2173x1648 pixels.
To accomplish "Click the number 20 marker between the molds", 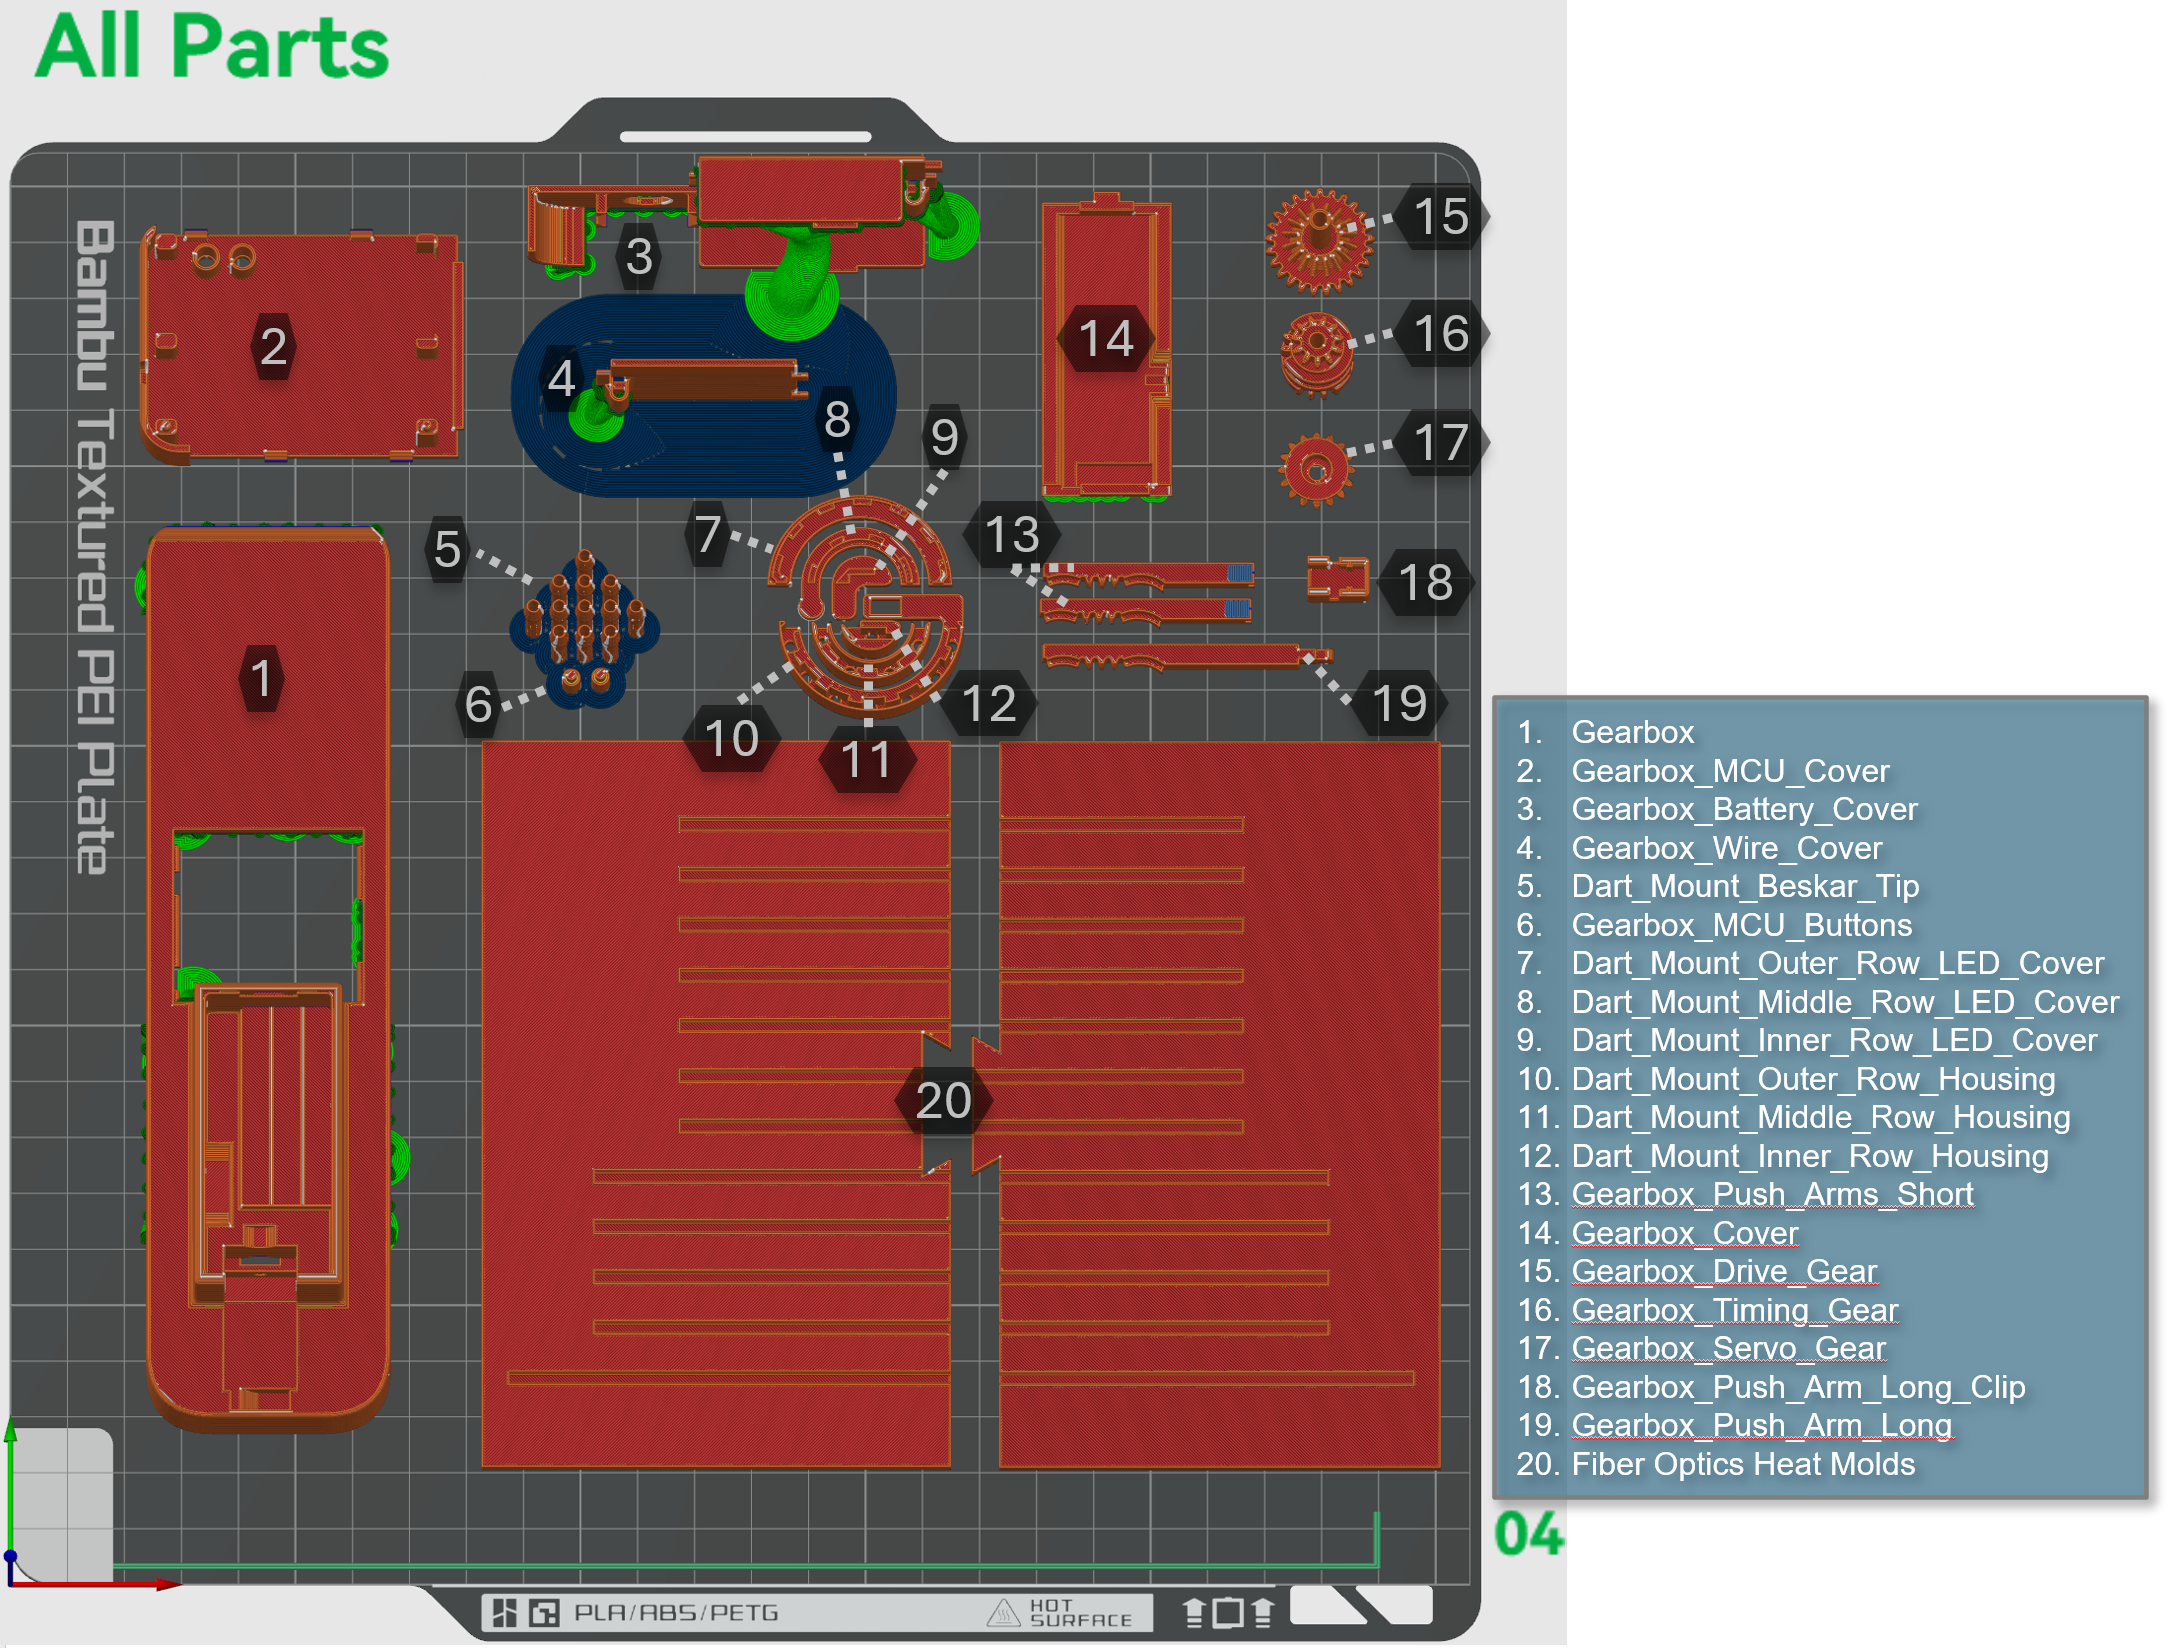I will (x=943, y=1101).
